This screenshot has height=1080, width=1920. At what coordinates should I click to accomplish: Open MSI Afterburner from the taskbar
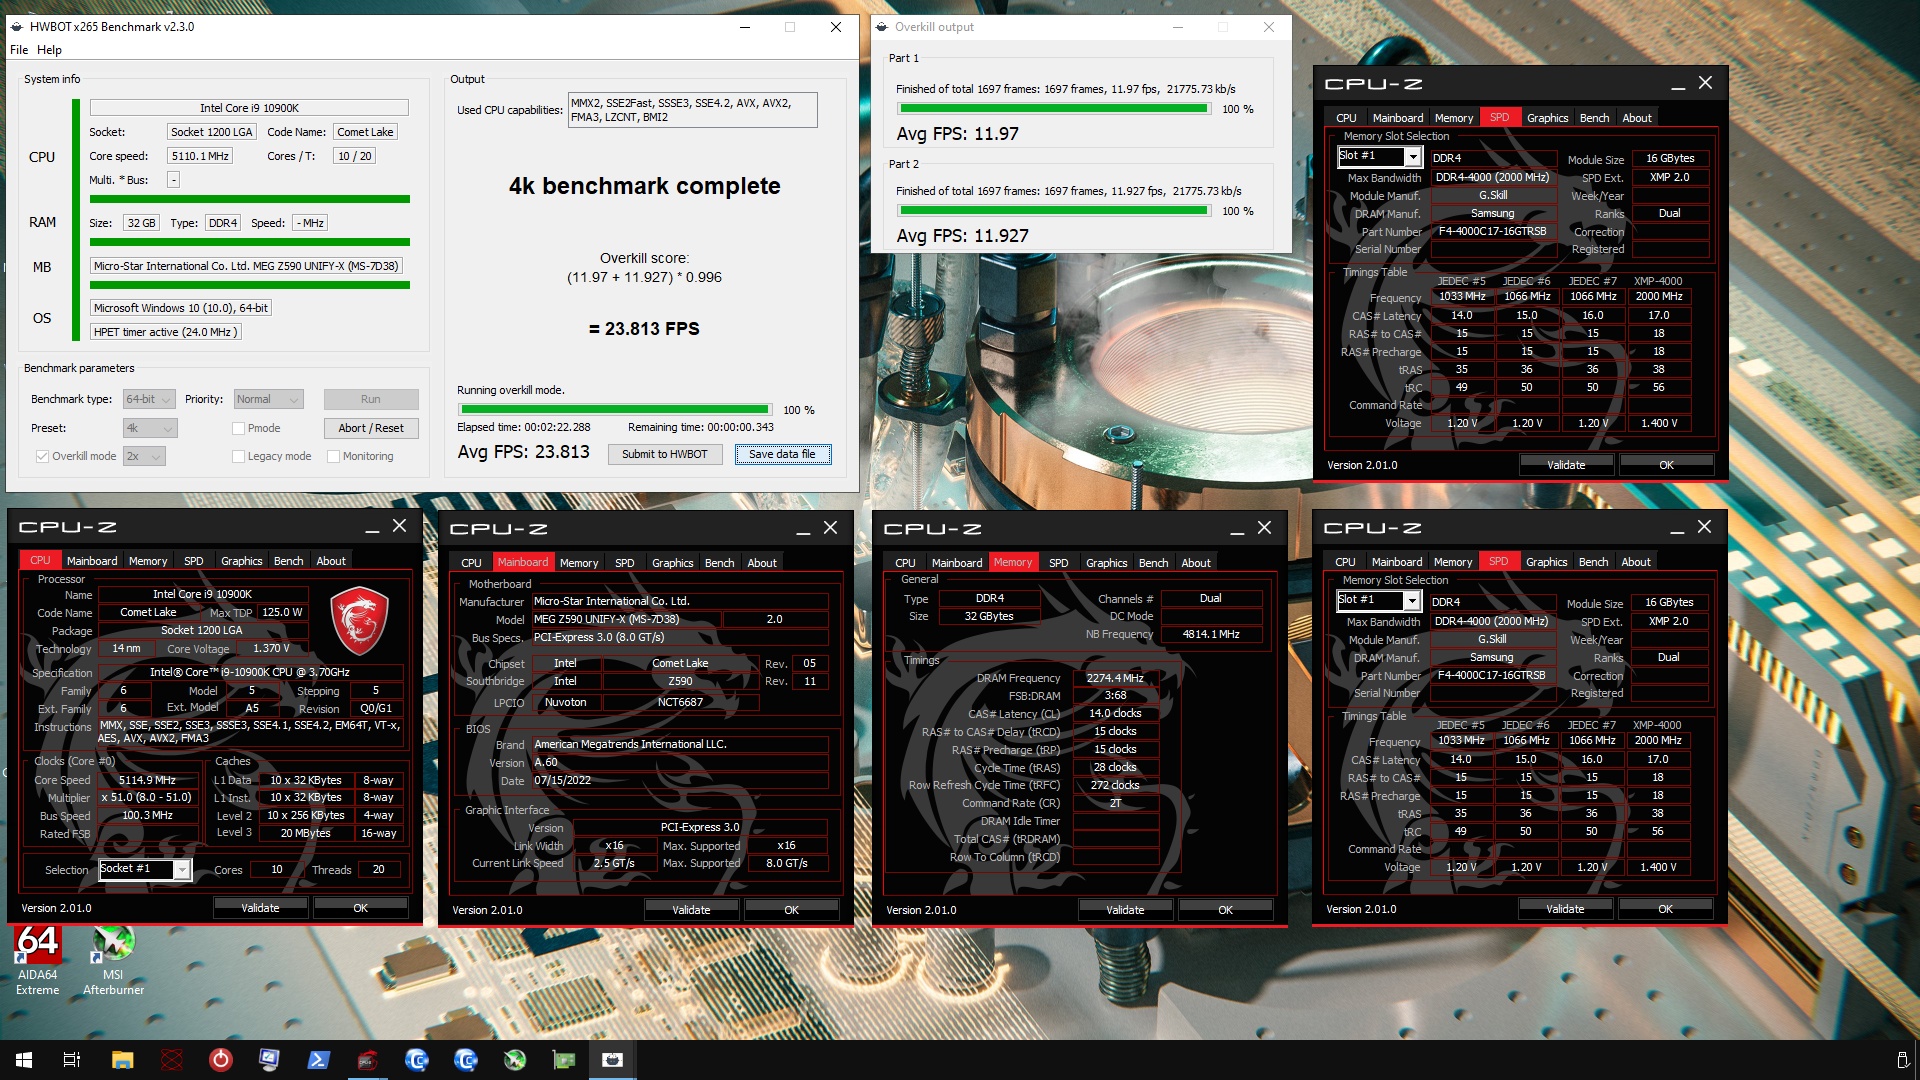click(x=514, y=1060)
